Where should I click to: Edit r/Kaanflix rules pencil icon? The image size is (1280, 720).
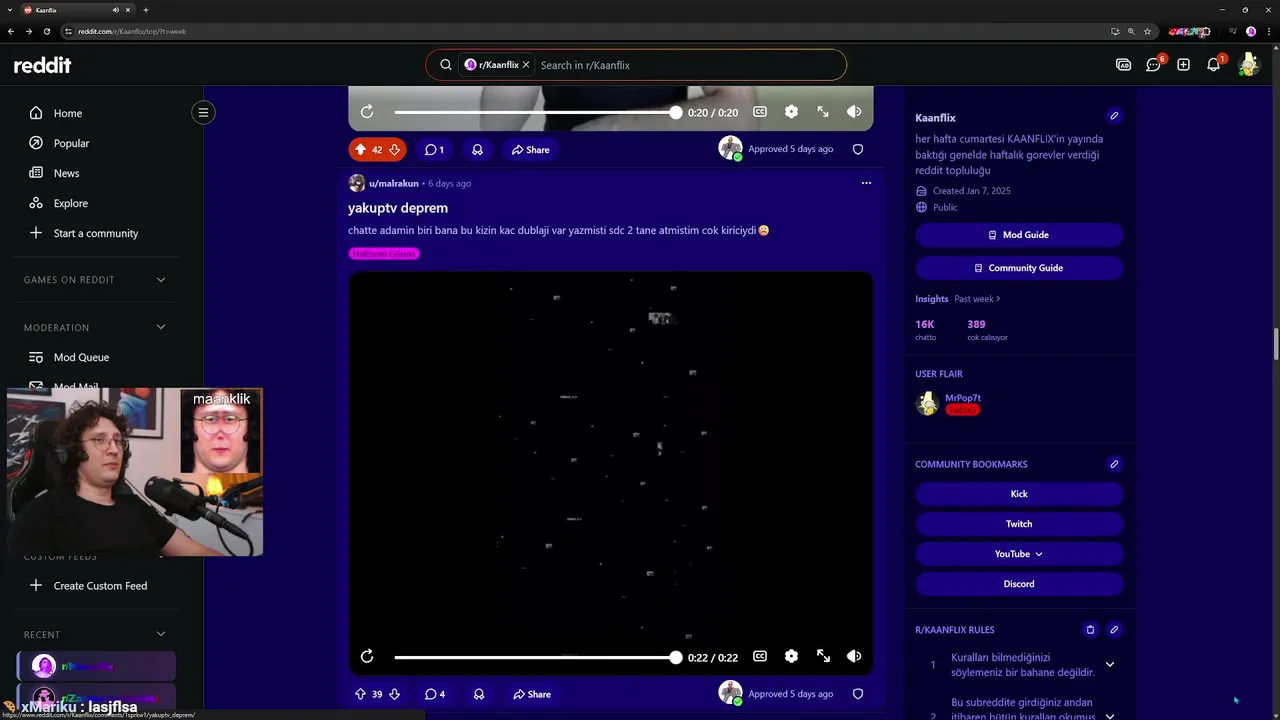pyautogui.click(x=1114, y=630)
